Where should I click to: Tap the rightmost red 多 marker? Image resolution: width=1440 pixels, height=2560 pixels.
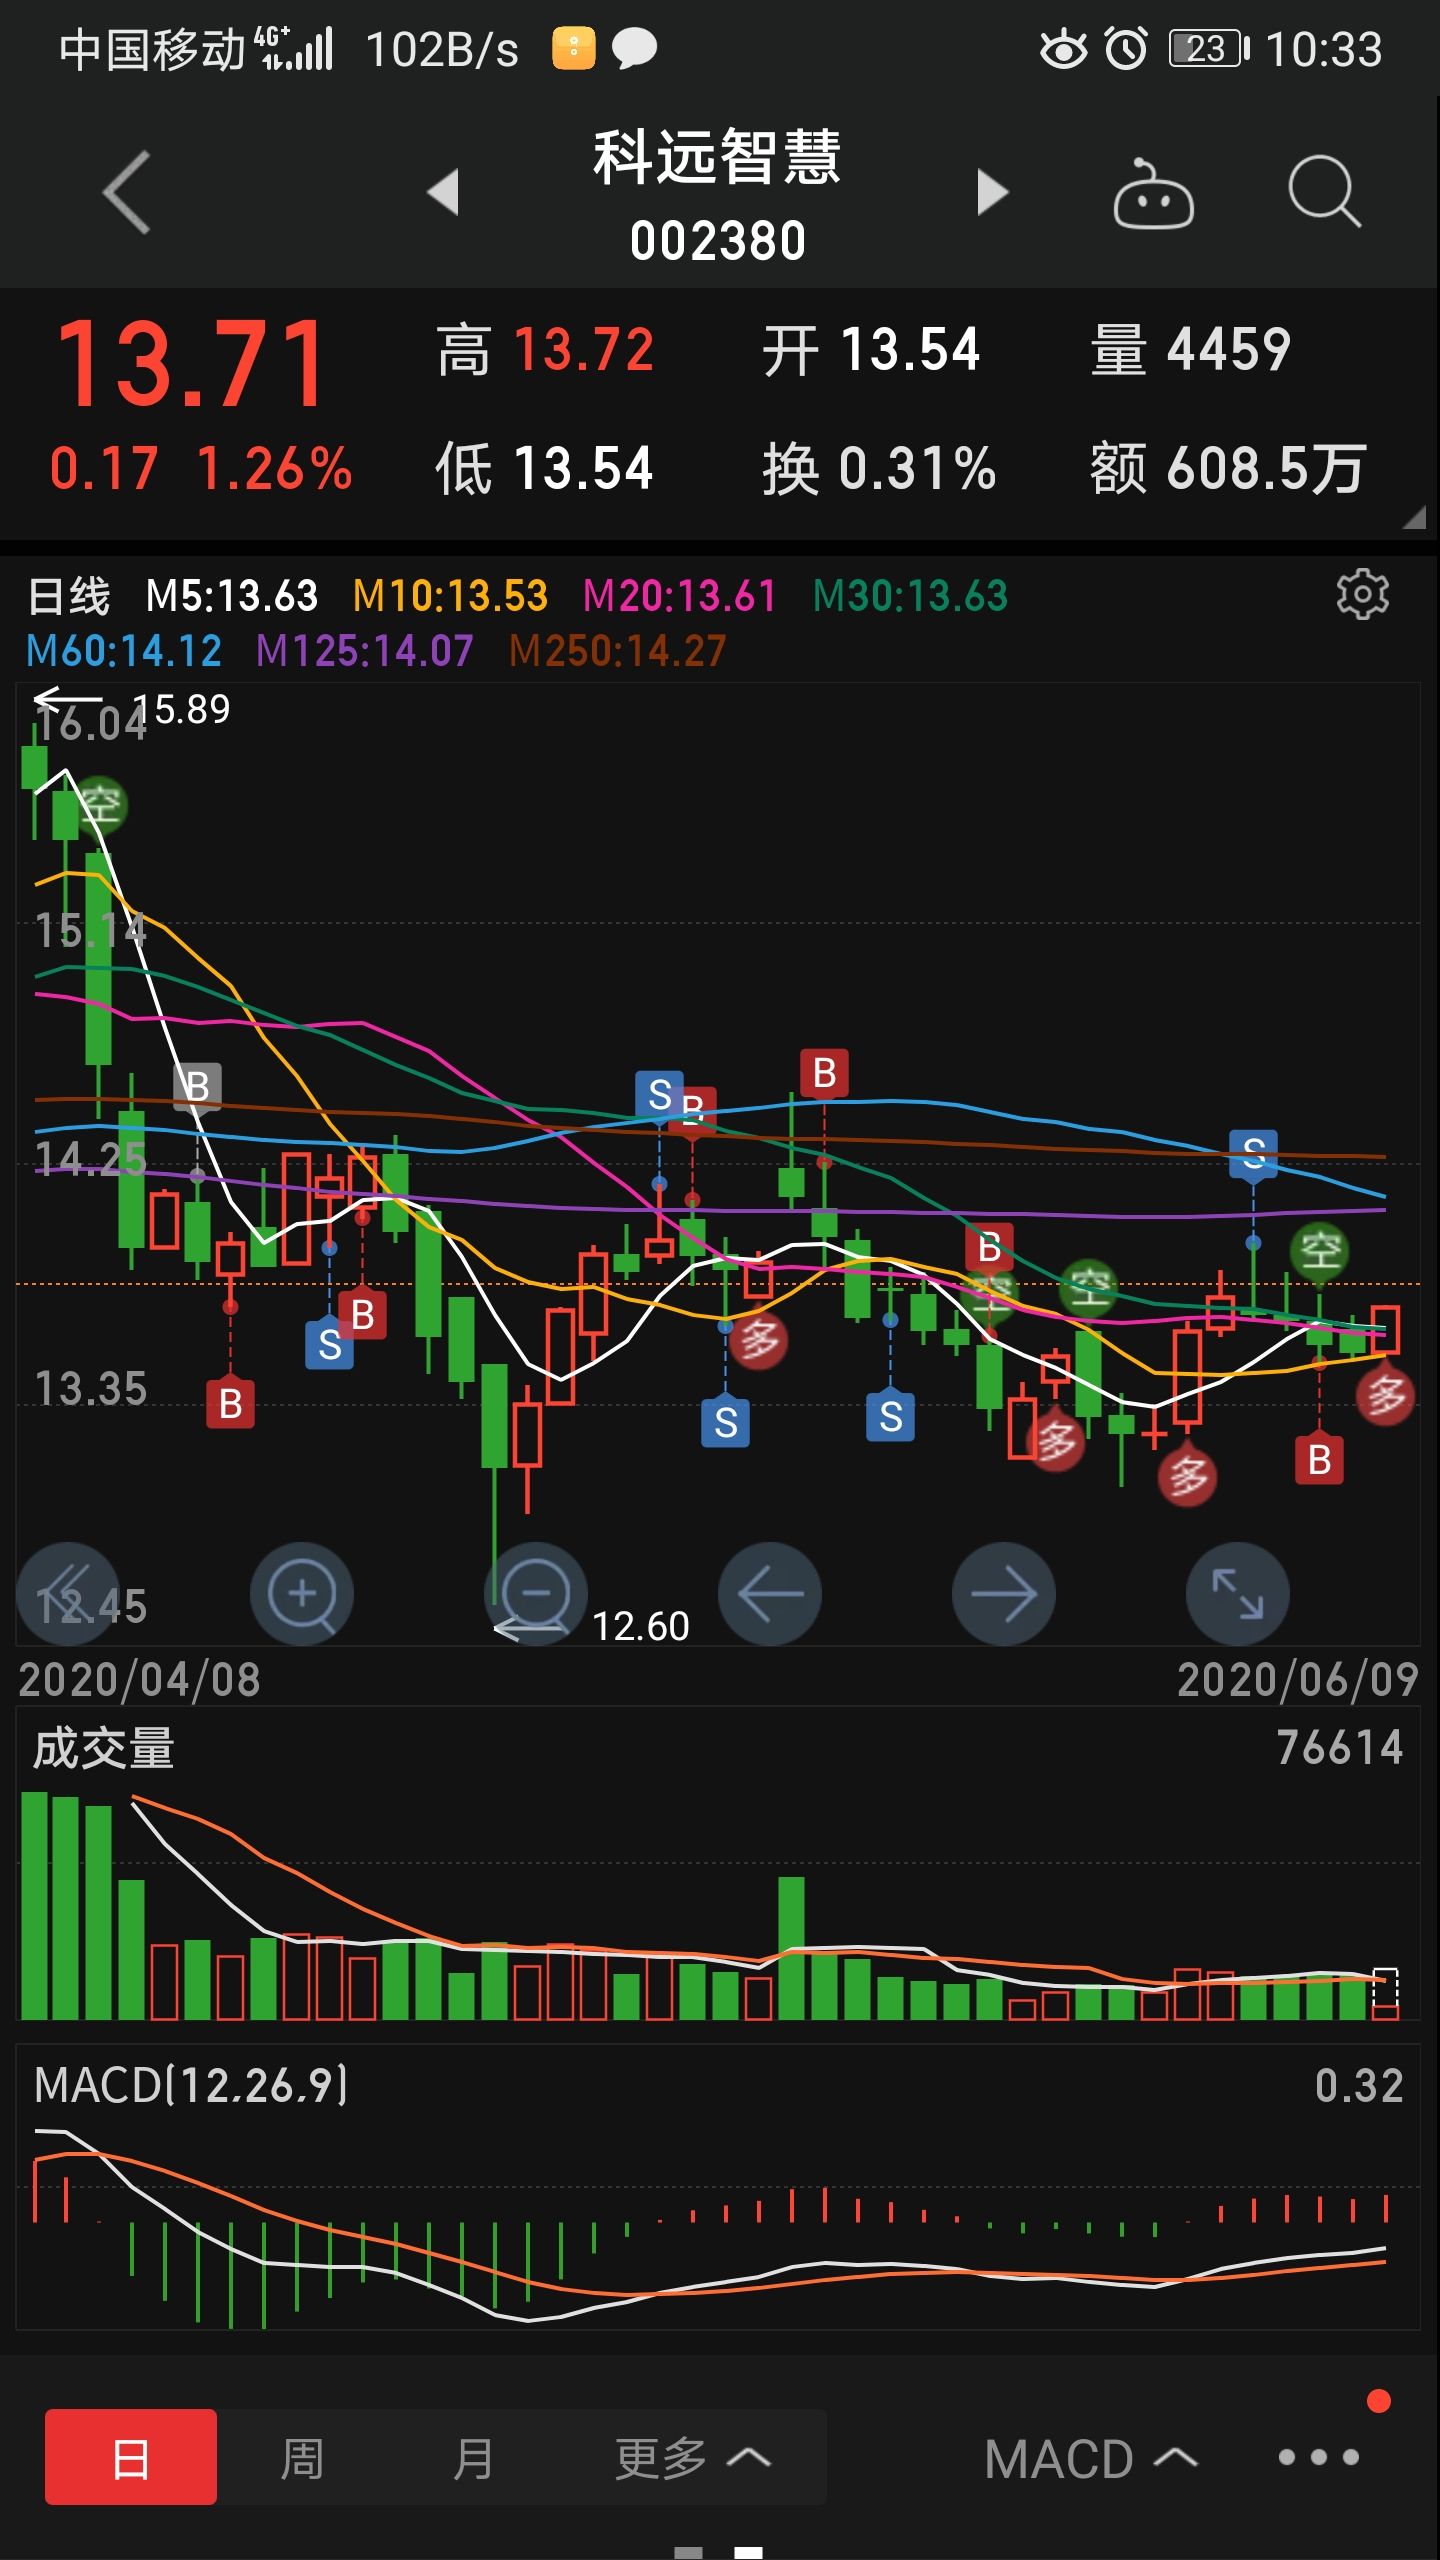click(x=1385, y=1396)
